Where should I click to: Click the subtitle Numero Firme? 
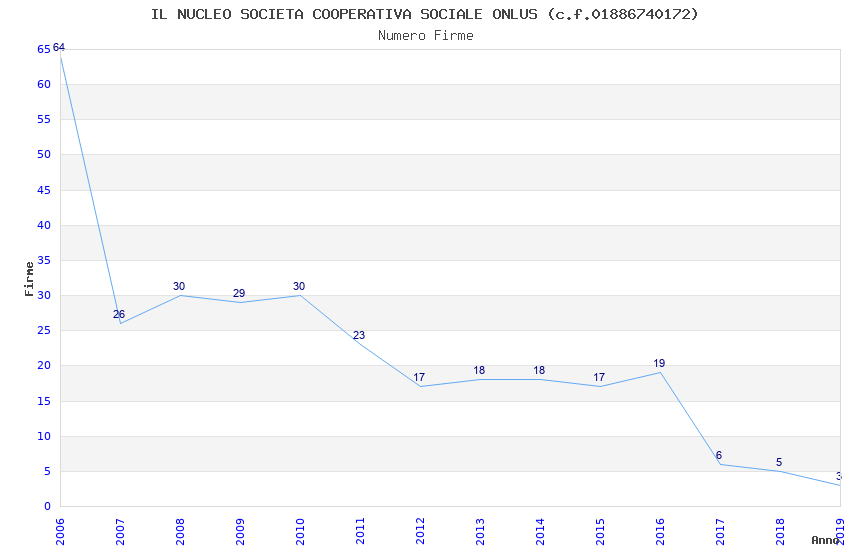426,36
